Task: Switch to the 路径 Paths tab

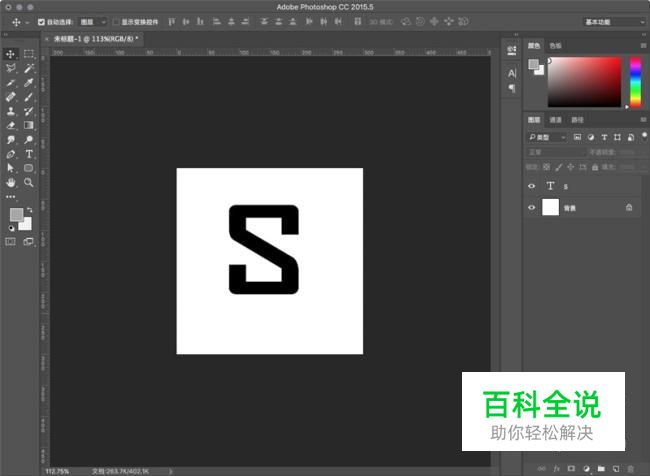Action: pyautogui.click(x=577, y=120)
